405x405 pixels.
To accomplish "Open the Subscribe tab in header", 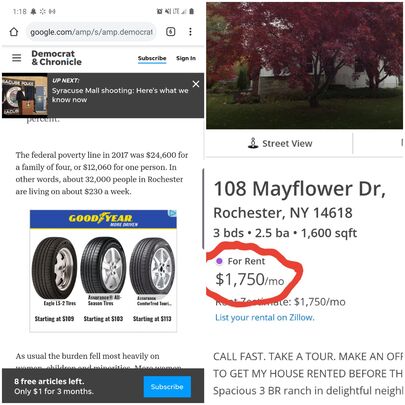I will tap(152, 58).
